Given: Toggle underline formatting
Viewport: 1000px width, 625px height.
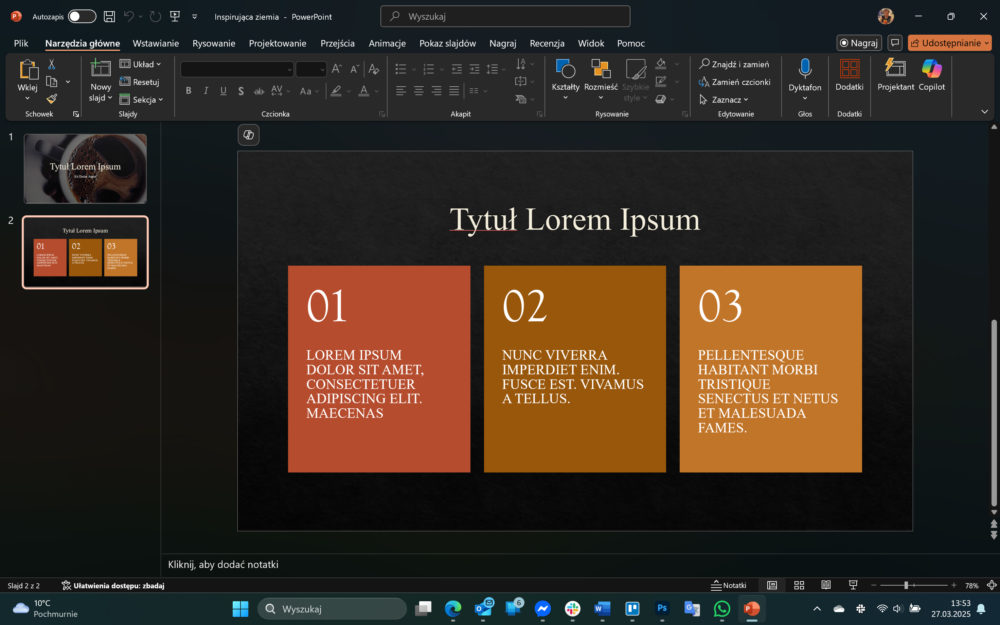Looking at the screenshot, I should point(223,91).
